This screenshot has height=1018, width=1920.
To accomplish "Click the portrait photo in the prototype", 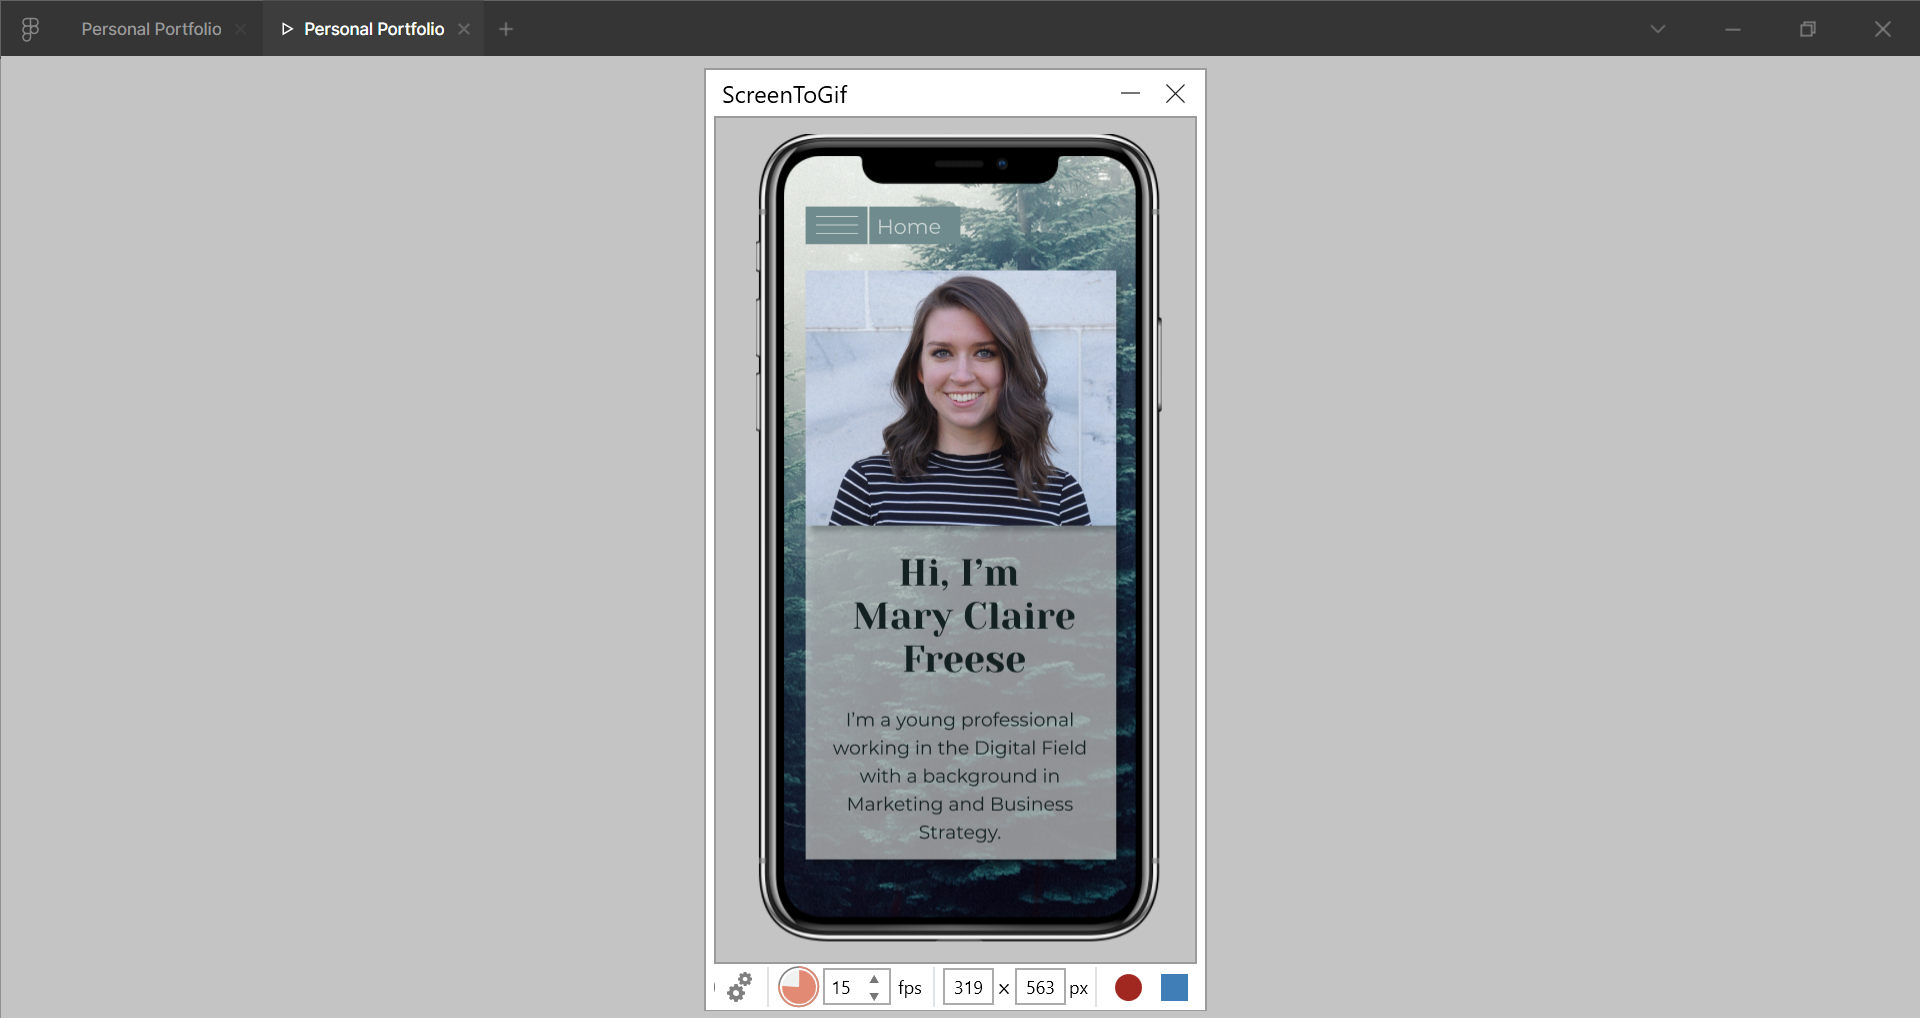I will pos(960,398).
